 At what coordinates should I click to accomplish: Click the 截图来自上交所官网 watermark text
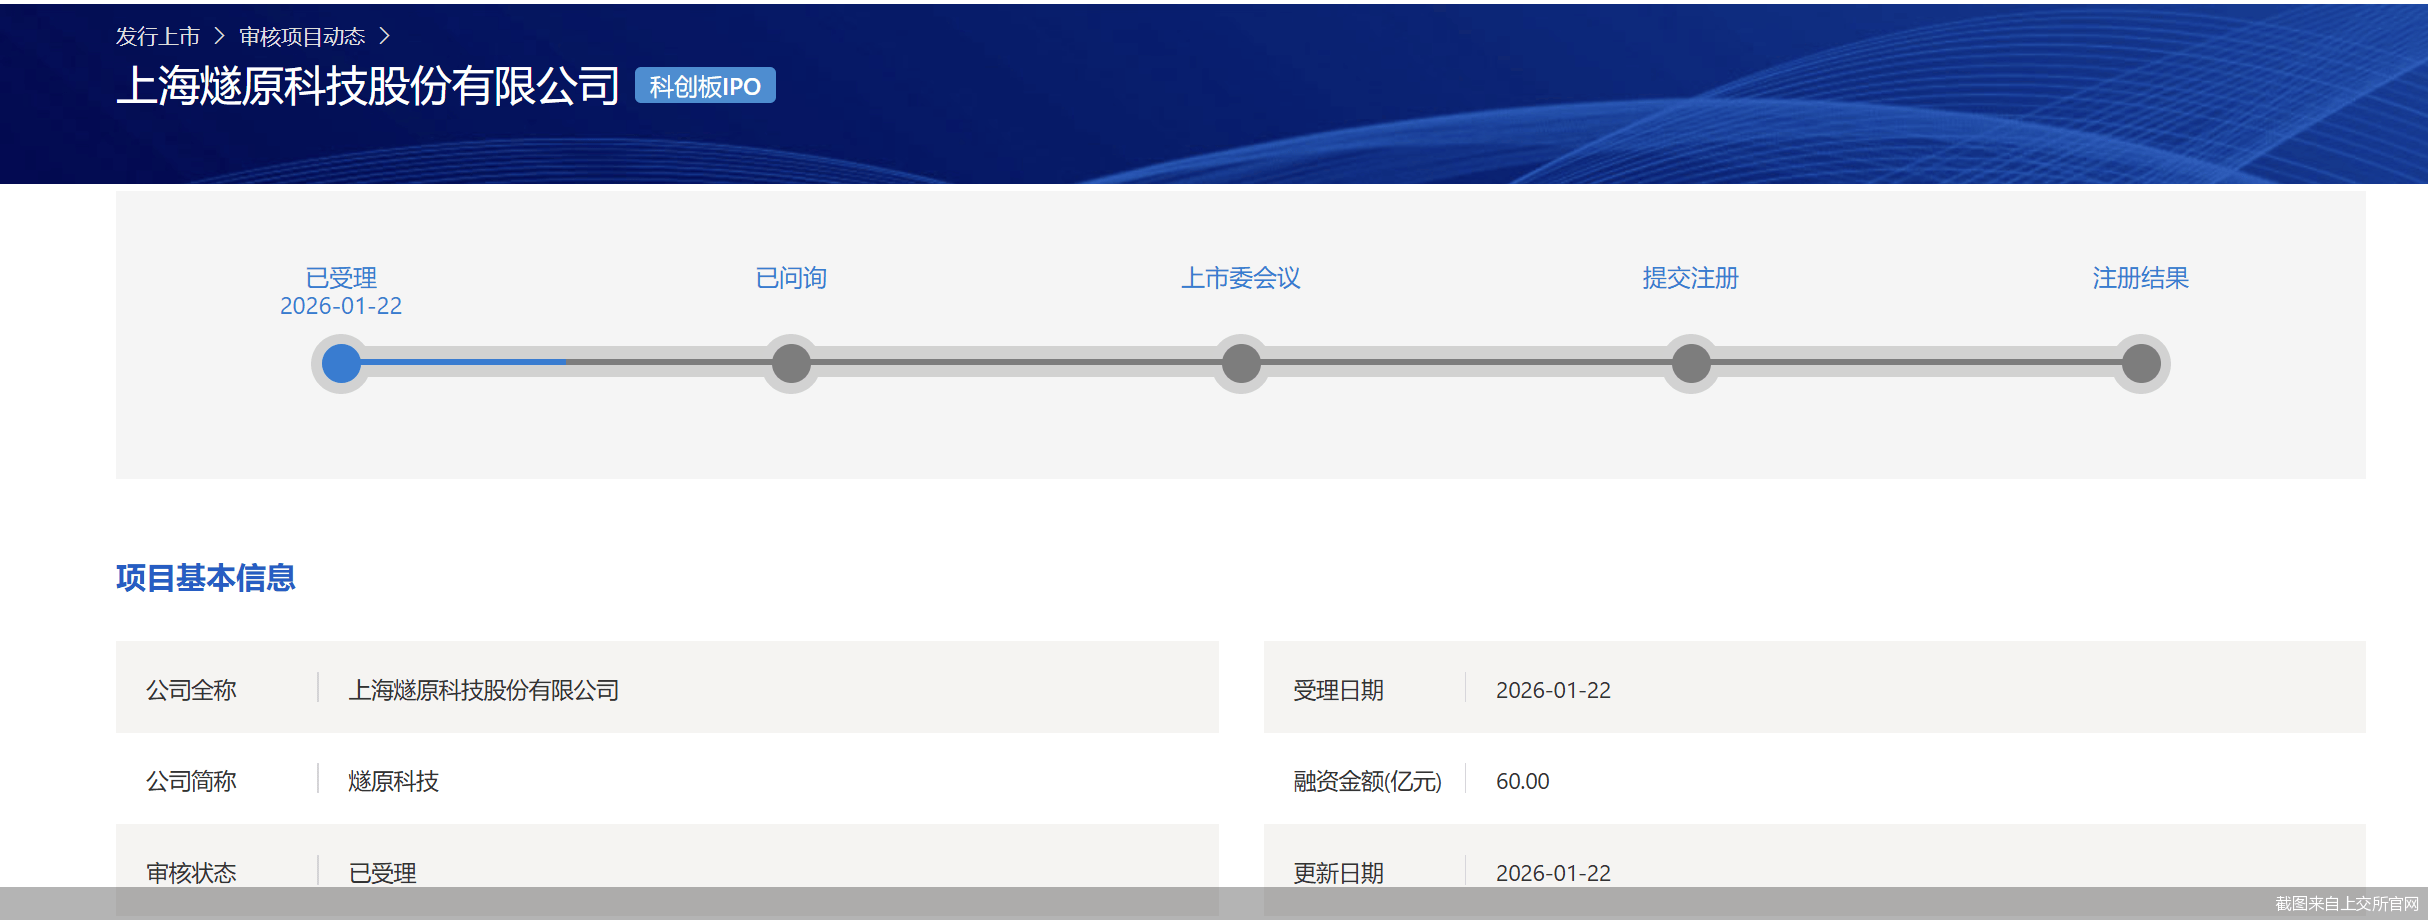(2346, 904)
